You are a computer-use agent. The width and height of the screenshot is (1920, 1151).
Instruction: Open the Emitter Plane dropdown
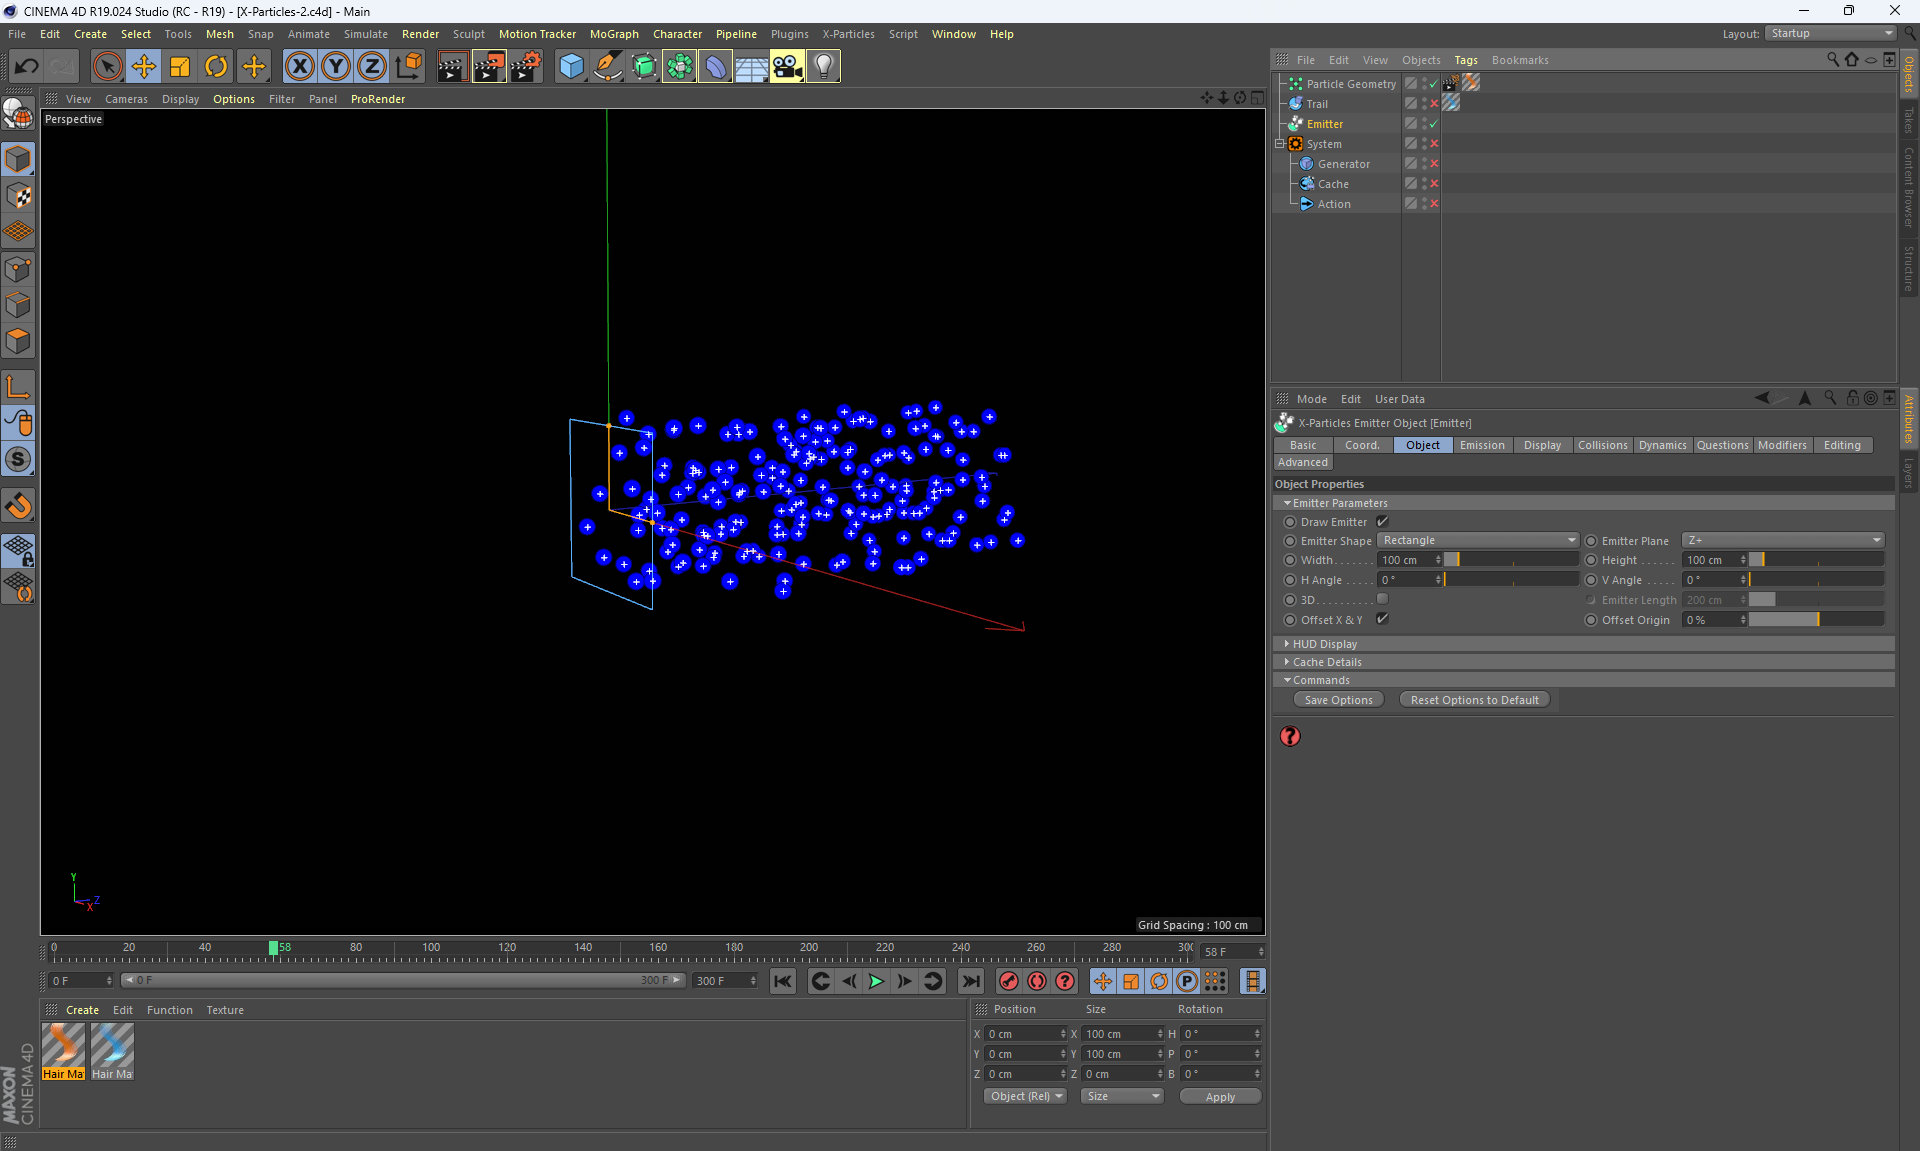coord(1782,540)
